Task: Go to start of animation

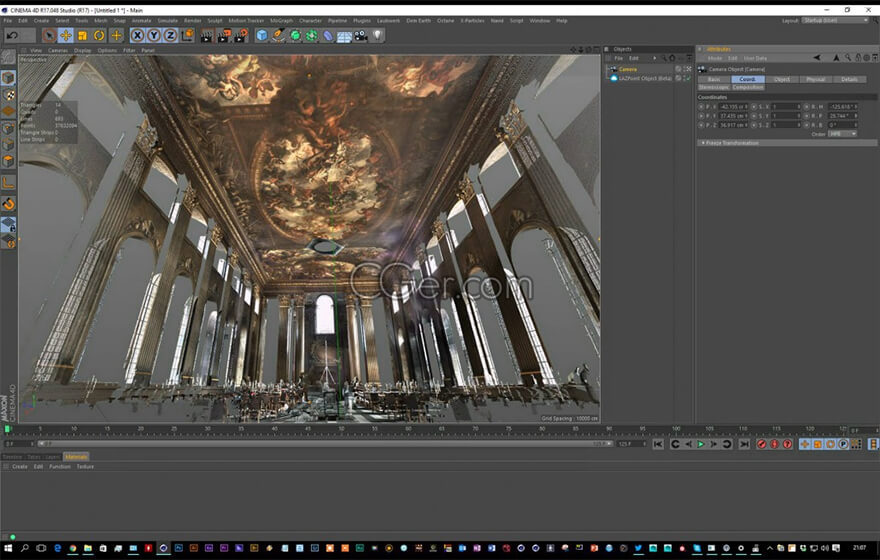Action: [x=658, y=444]
